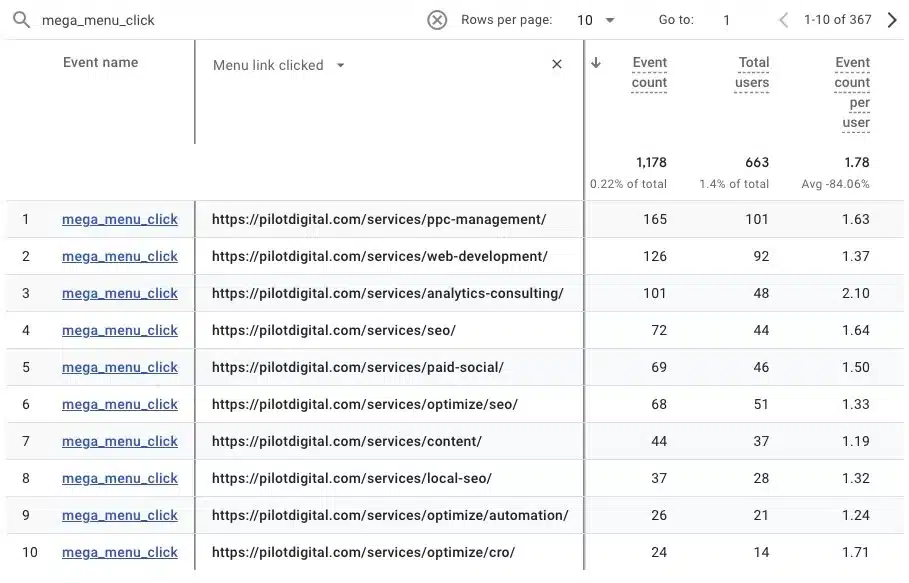Clear the mega_menu_click search filter
Image resolution: width=909 pixels, height=583 pixels.
click(x=437, y=20)
